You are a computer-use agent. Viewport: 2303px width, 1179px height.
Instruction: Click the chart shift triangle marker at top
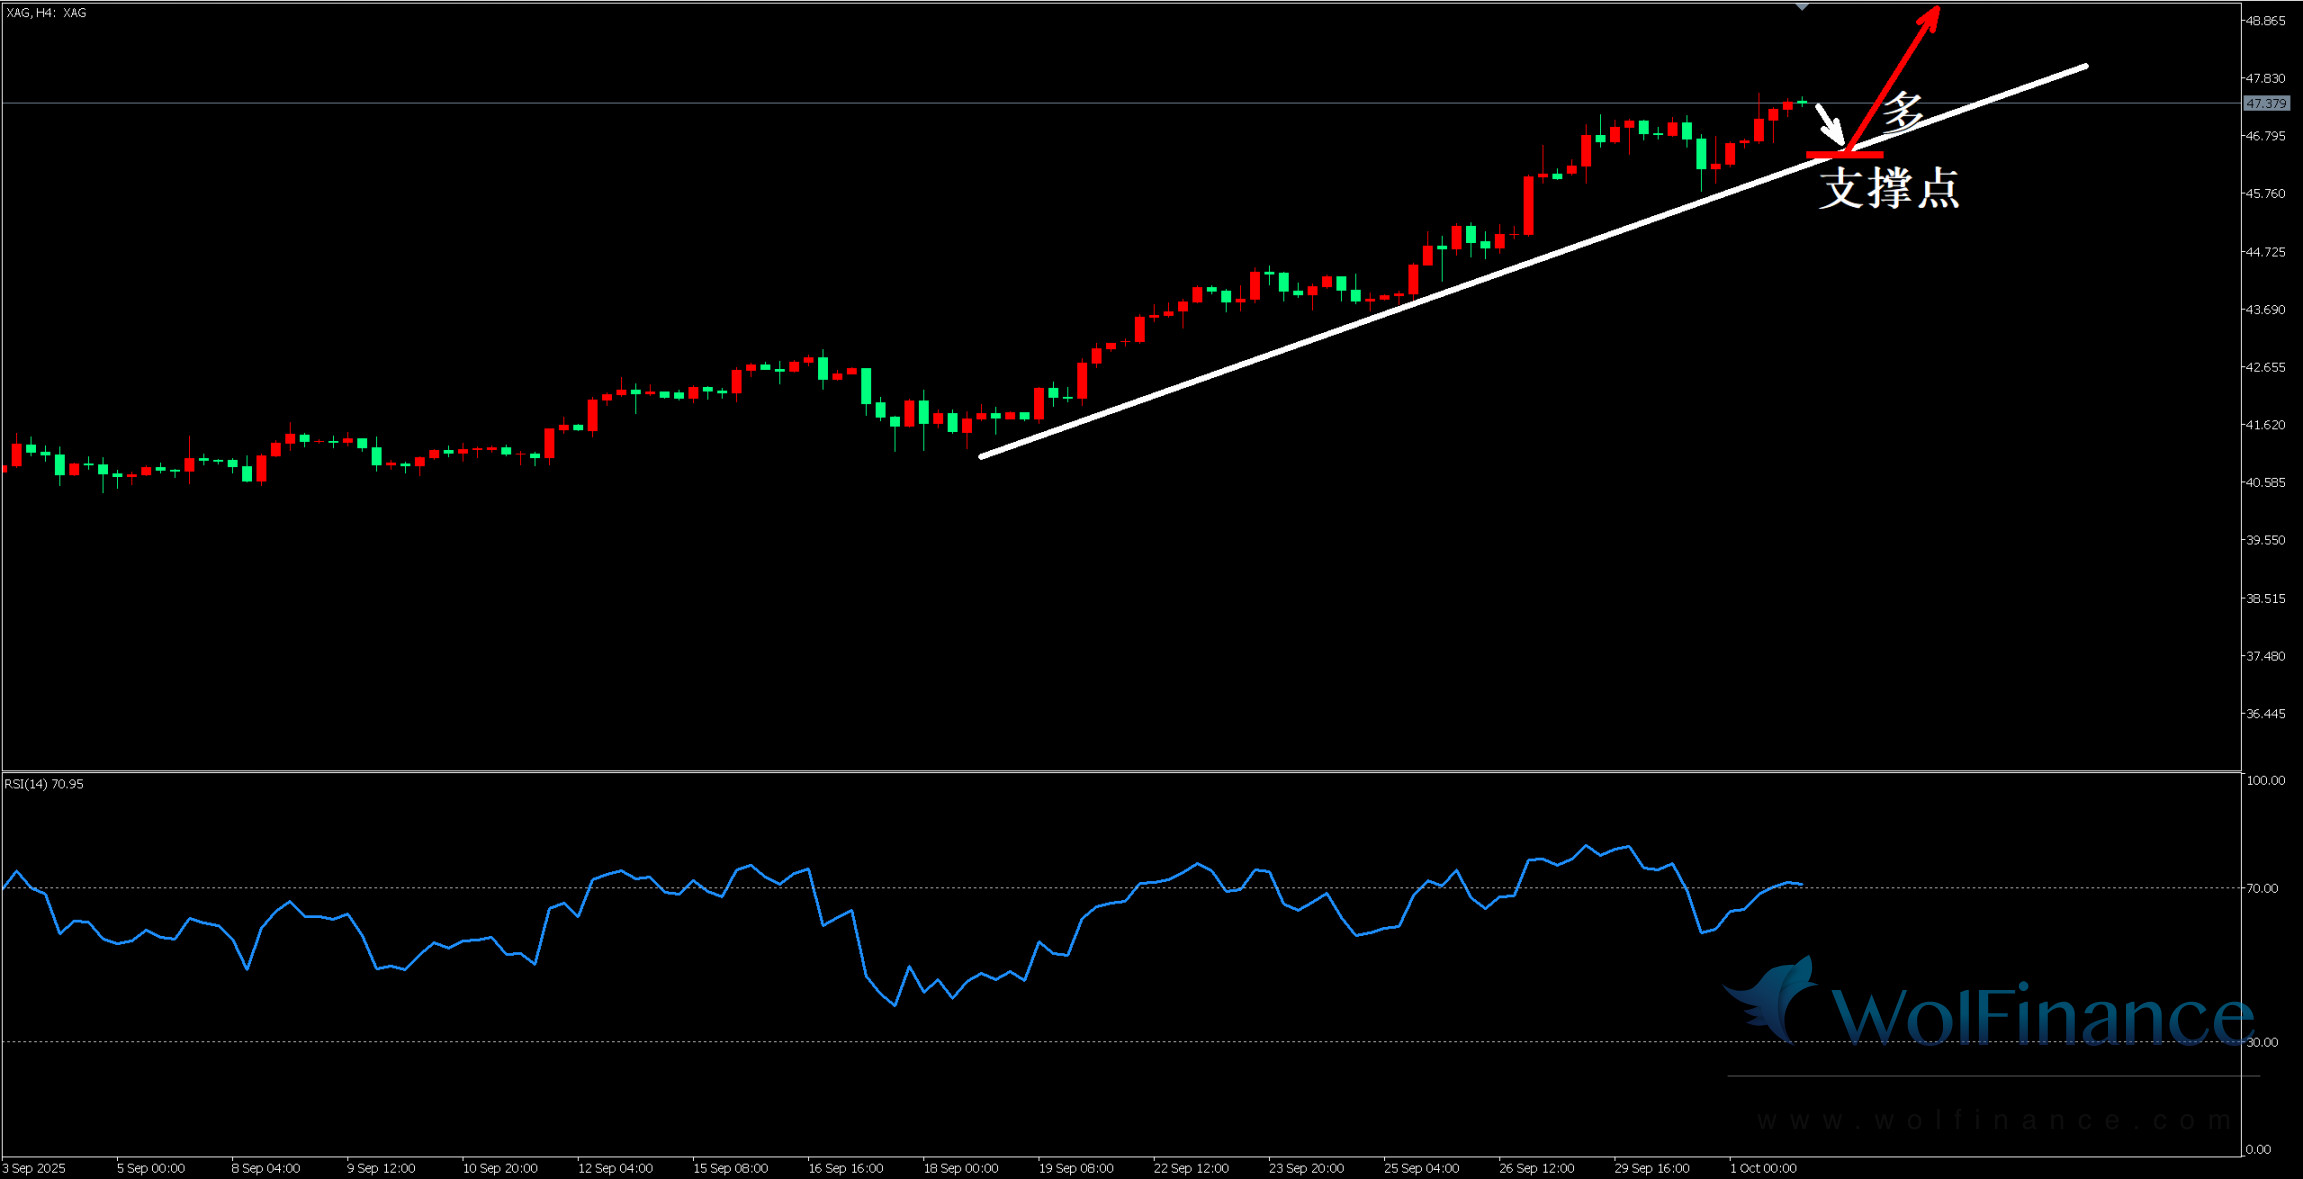pyautogui.click(x=1801, y=7)
